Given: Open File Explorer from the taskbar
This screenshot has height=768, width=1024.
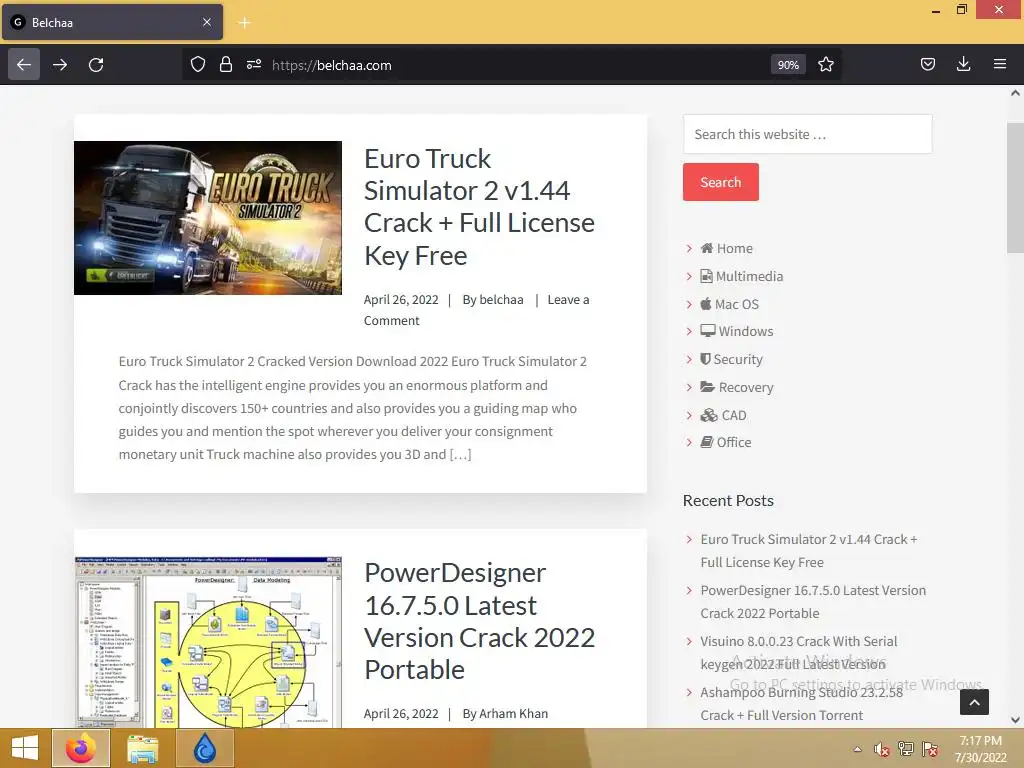Looking at the screenshot, I should tap(142, 748).
